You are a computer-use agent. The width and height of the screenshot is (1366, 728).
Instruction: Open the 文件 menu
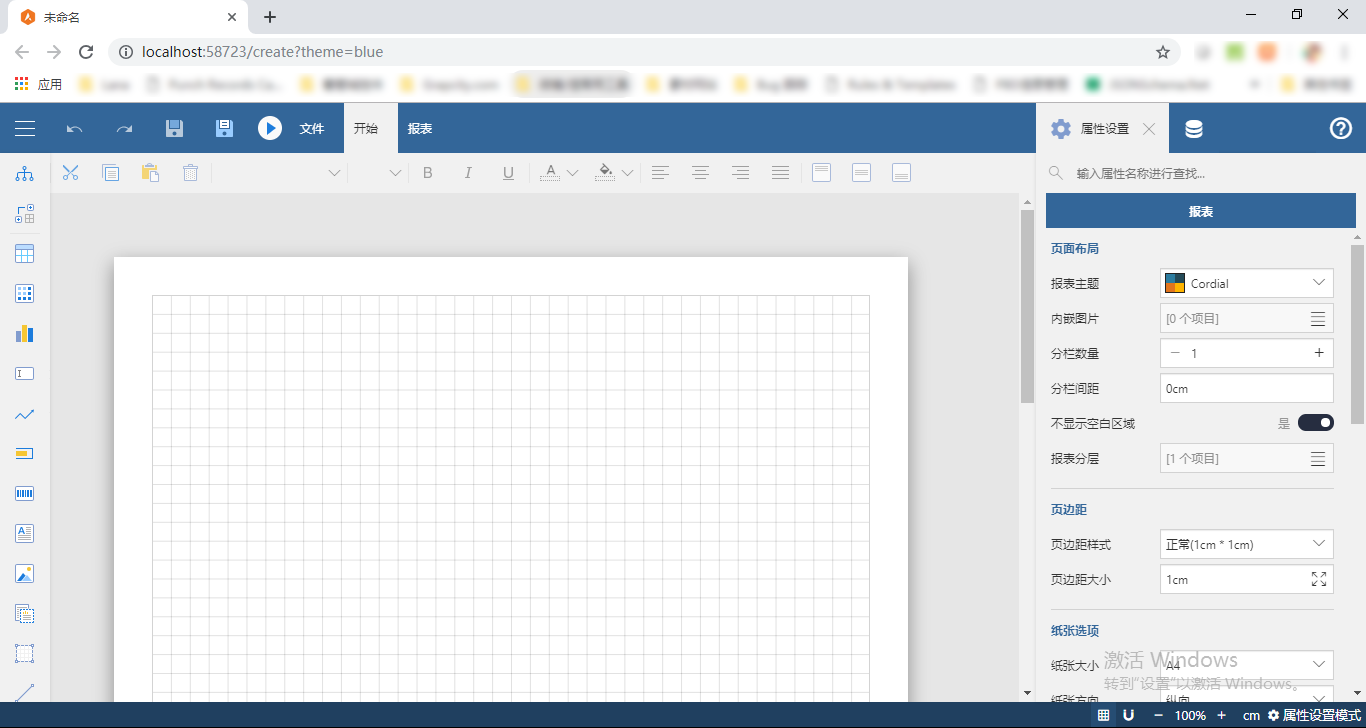[x=312, y=128]
